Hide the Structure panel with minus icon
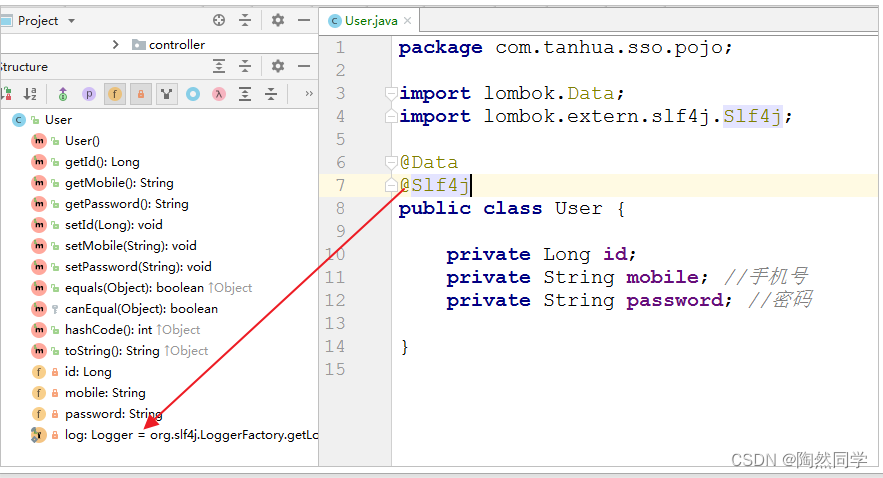The image size is (883, 478). pos(304,66)
